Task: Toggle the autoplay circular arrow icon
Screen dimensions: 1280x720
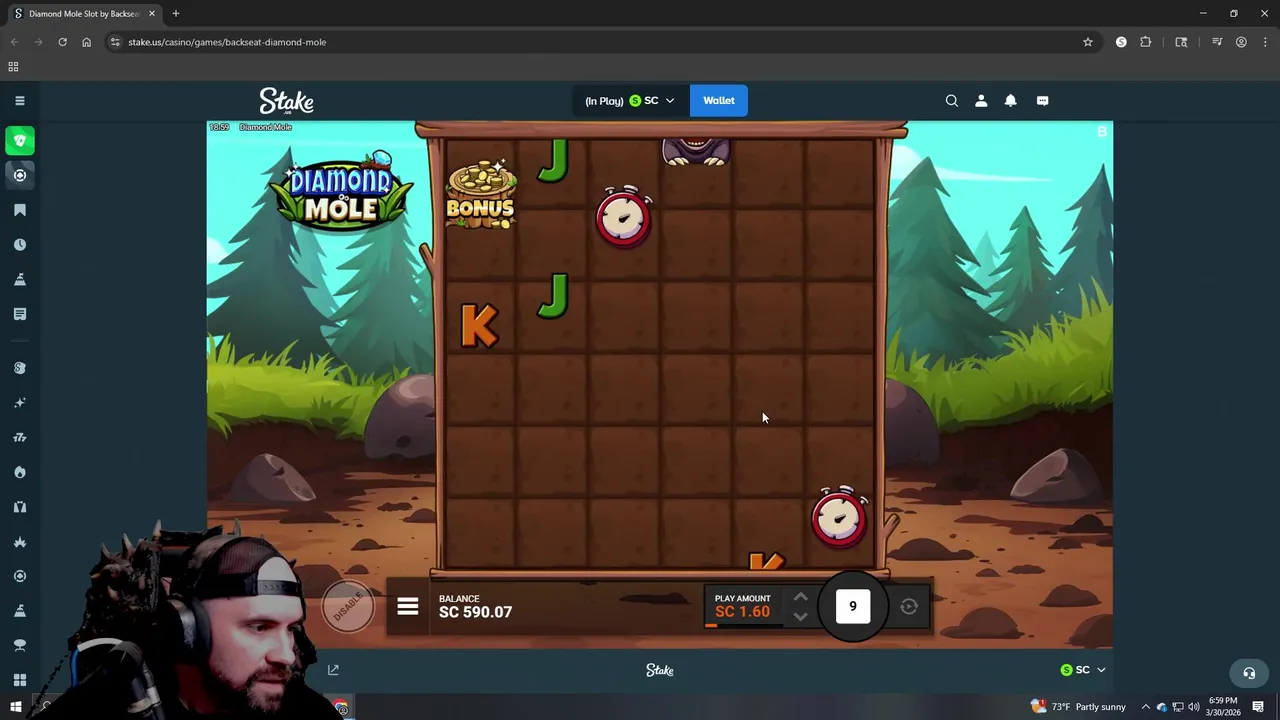Action: [909, 606]
